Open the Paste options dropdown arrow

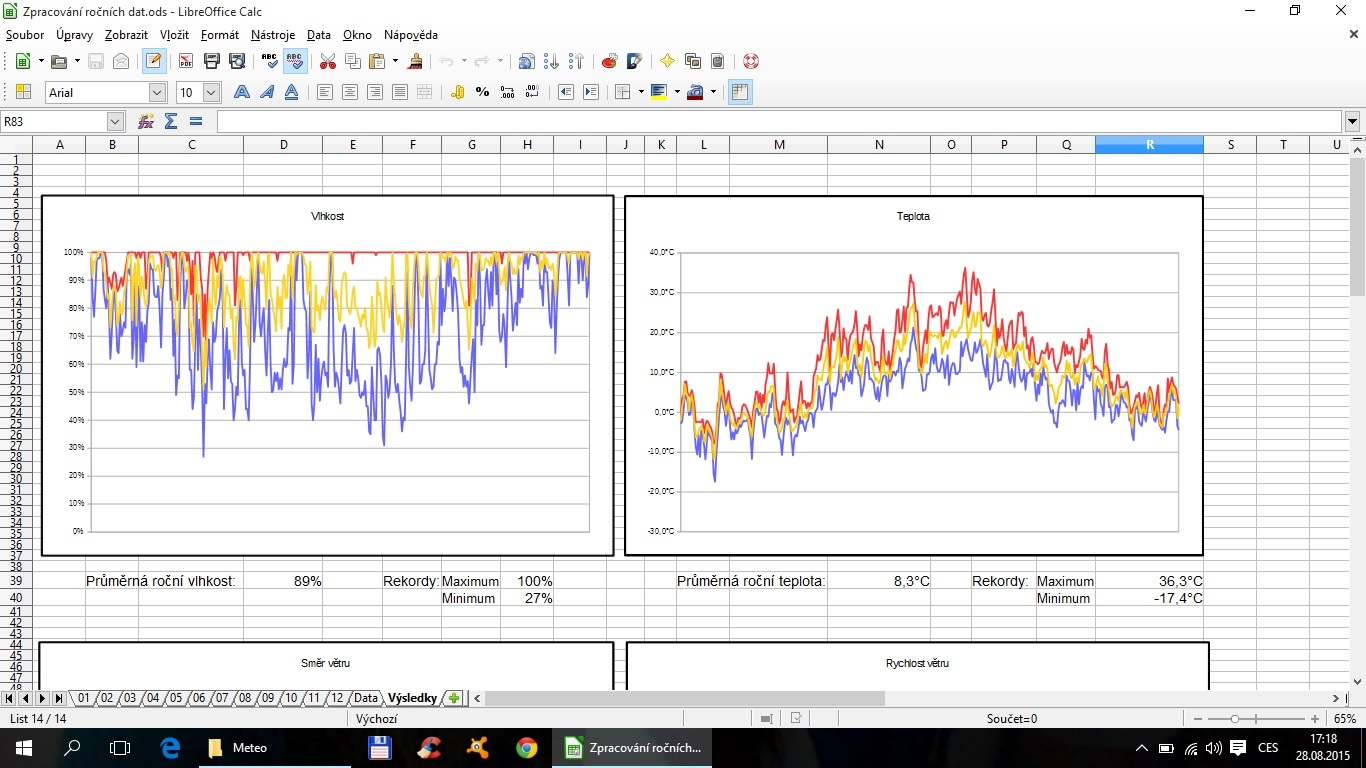395,61
